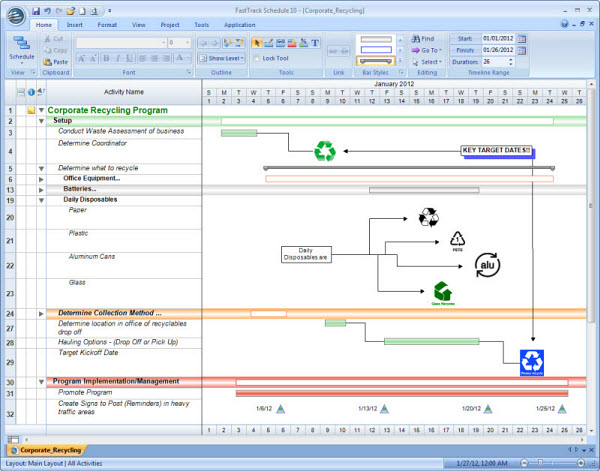Collapse the Setup activity group
600x471 pixels.
41,120
